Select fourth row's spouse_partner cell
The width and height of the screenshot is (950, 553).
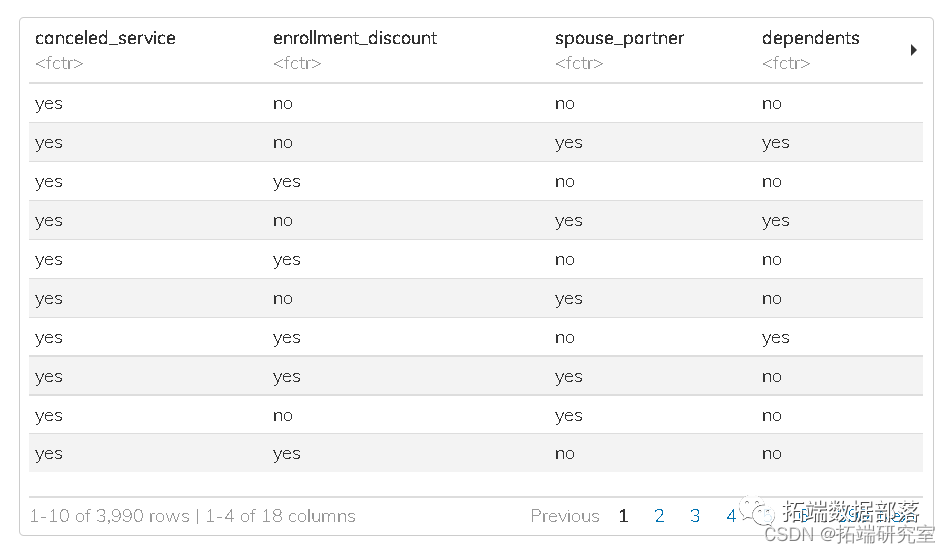point(569,220)
